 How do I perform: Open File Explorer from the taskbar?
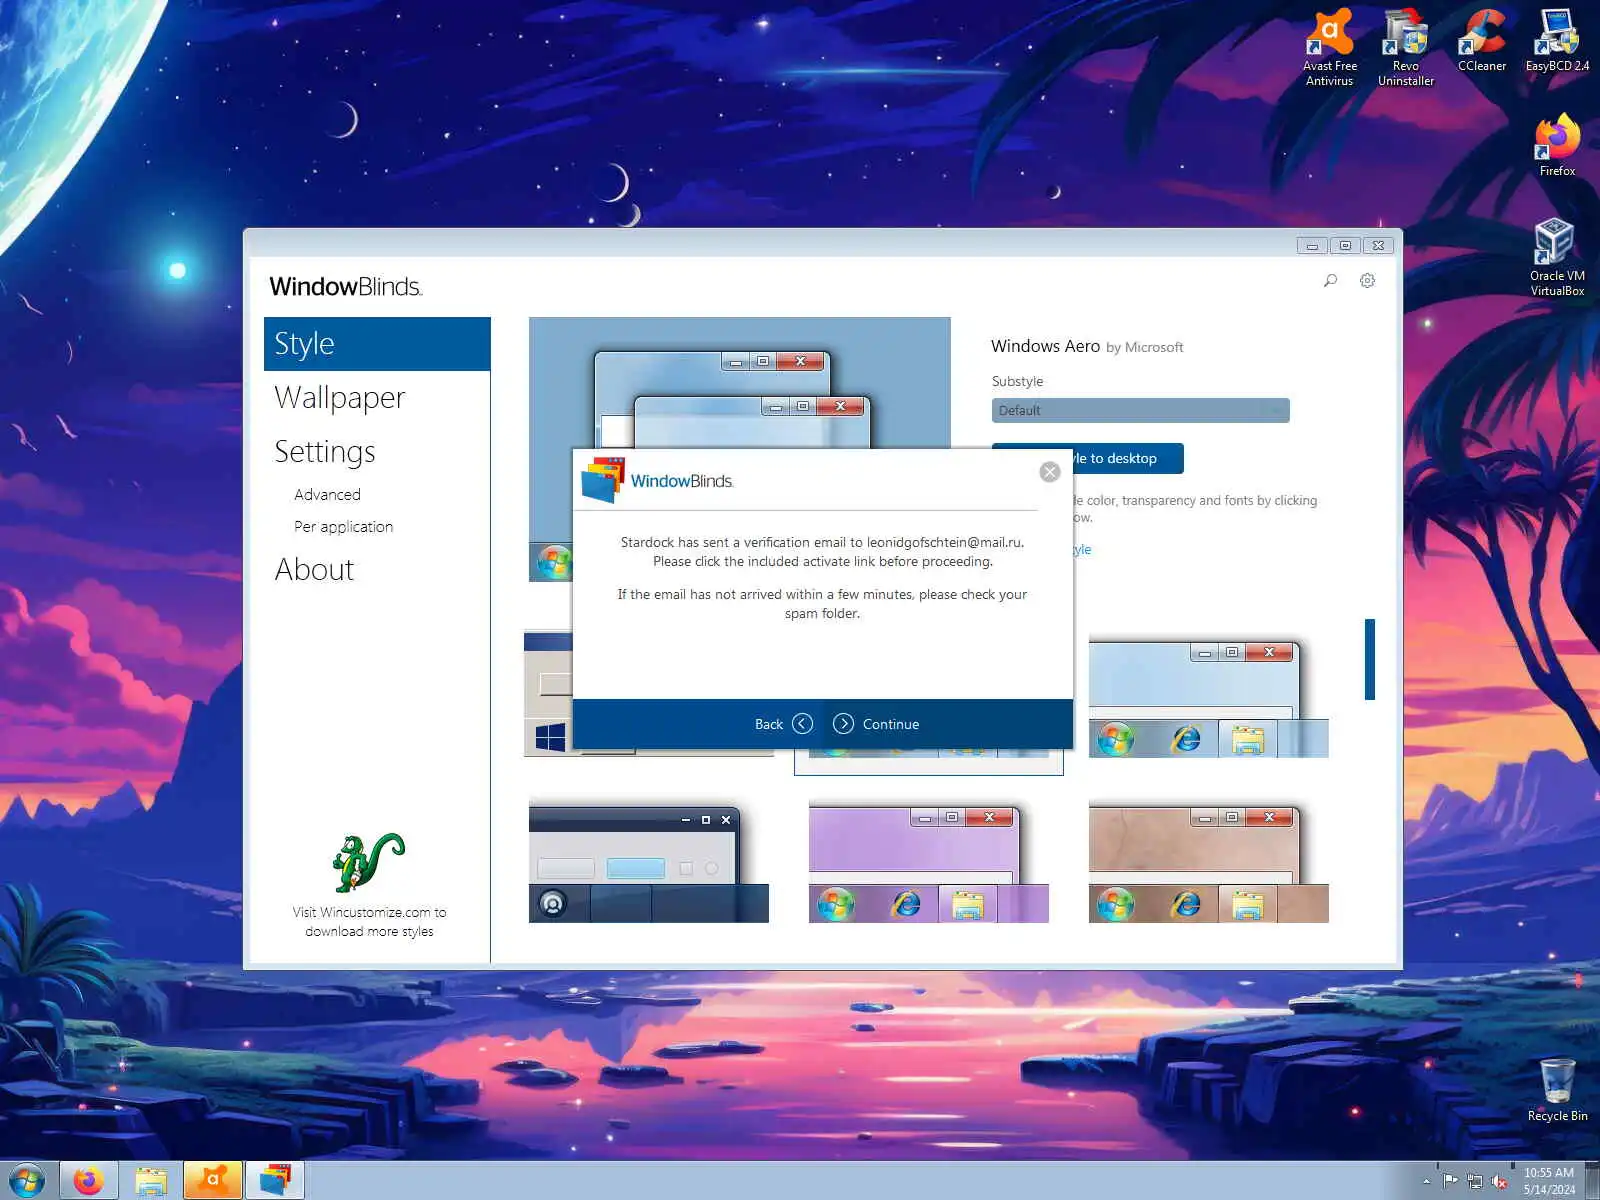[151, 1181]
